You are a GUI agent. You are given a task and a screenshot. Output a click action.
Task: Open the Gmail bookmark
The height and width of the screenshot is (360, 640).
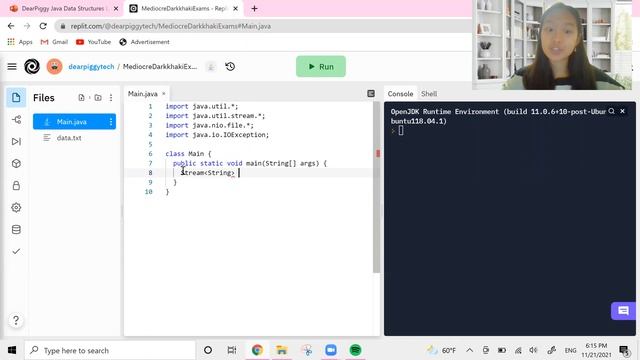pyautogui.click(x=54, y=42)
